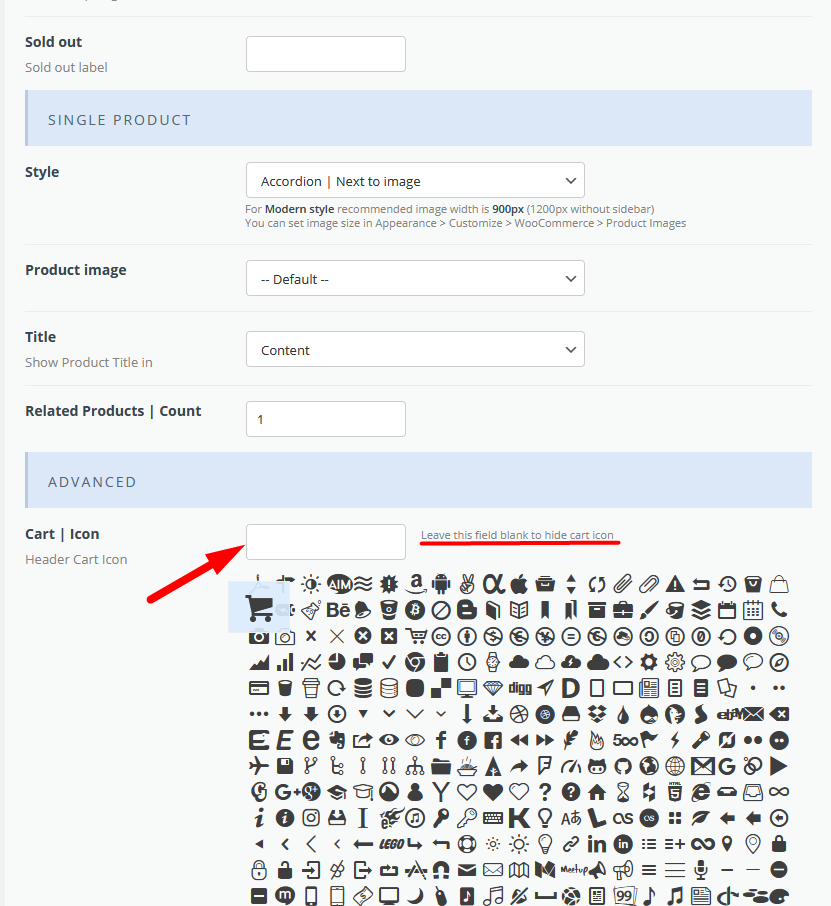Pick the Amazon logo icon
831x906 pixels.
[x=415, y=584]
